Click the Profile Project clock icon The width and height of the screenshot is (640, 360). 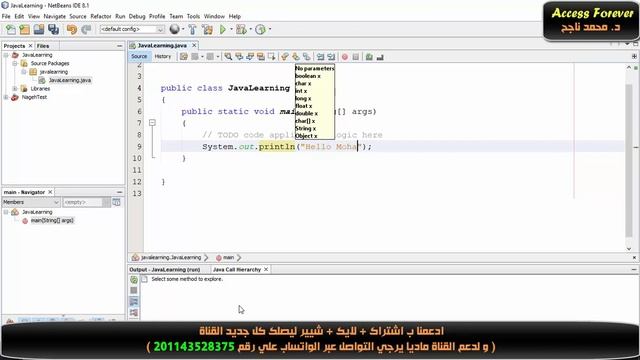click(x=260, y=29)
